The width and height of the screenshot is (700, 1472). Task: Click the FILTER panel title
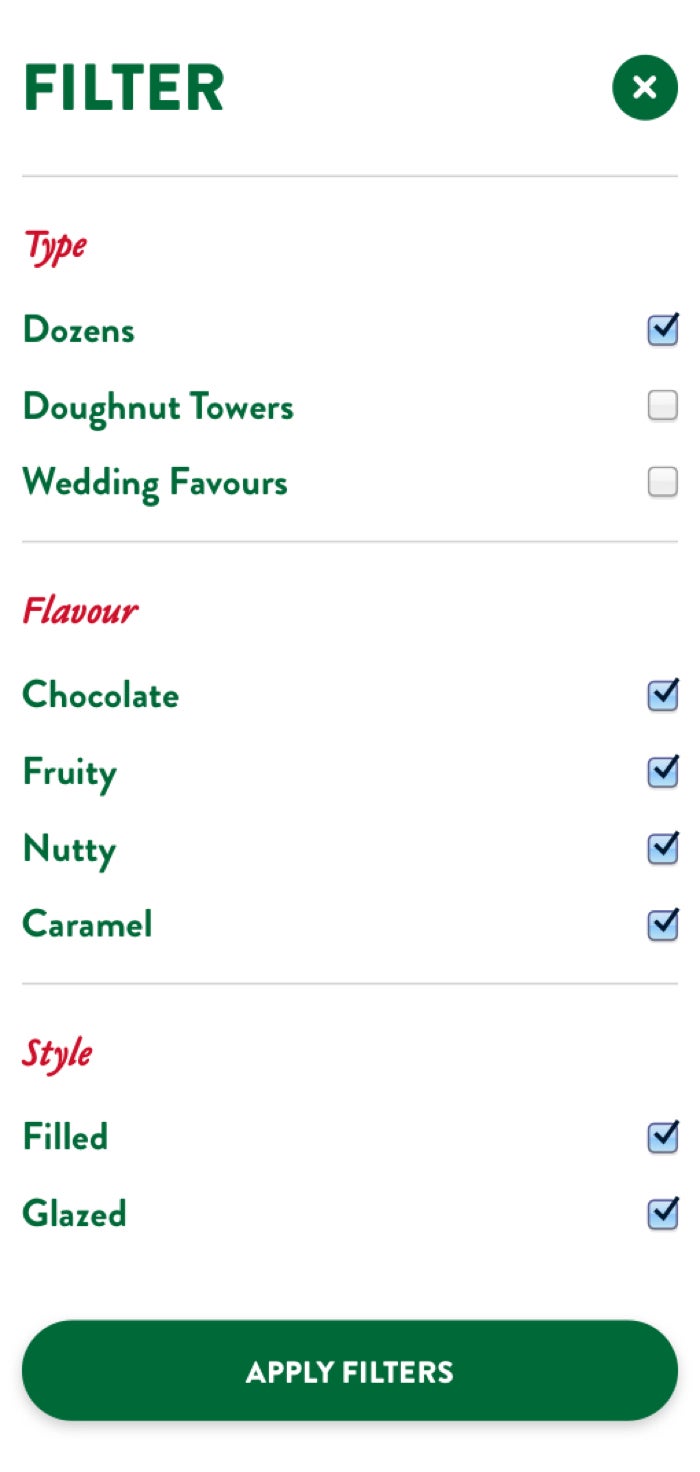123,87
